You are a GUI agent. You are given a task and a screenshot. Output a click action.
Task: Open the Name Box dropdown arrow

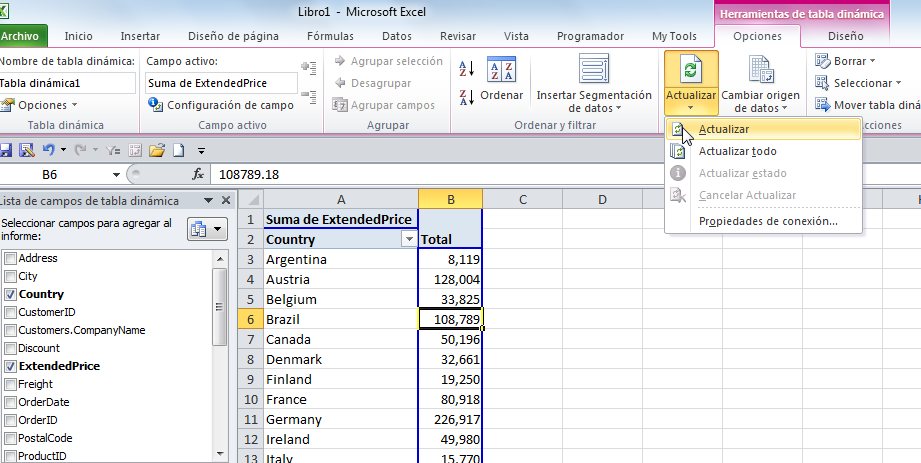click(x=116, y=175)
